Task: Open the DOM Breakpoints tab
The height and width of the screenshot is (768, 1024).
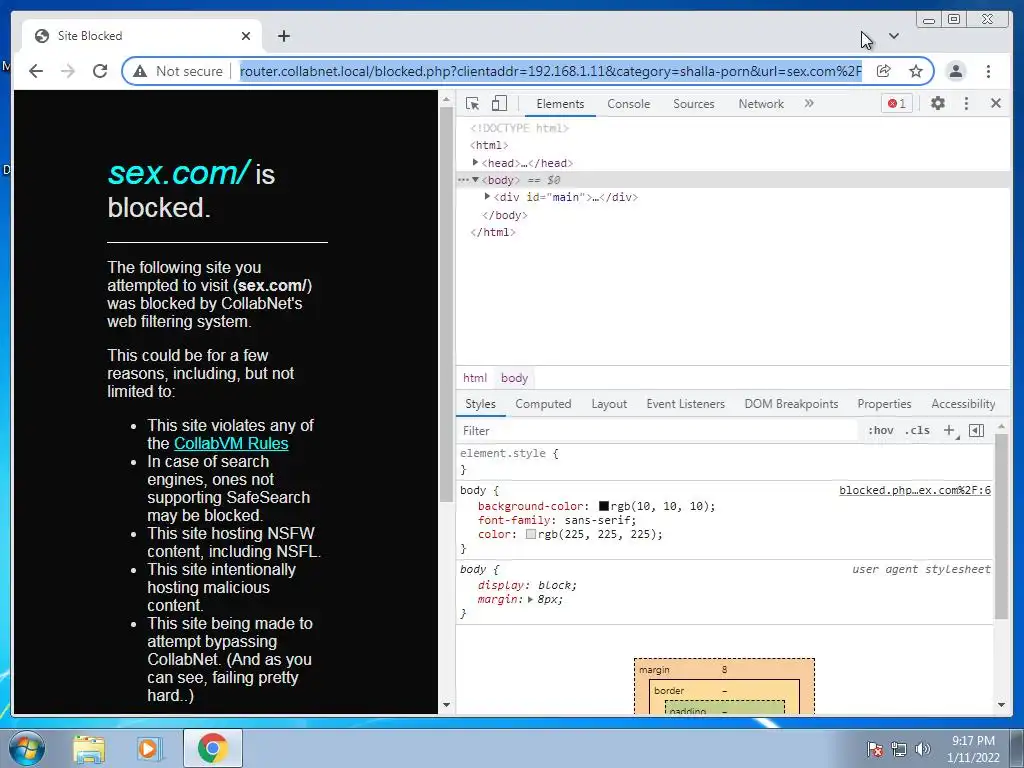Action: click(x=792, y=404)
